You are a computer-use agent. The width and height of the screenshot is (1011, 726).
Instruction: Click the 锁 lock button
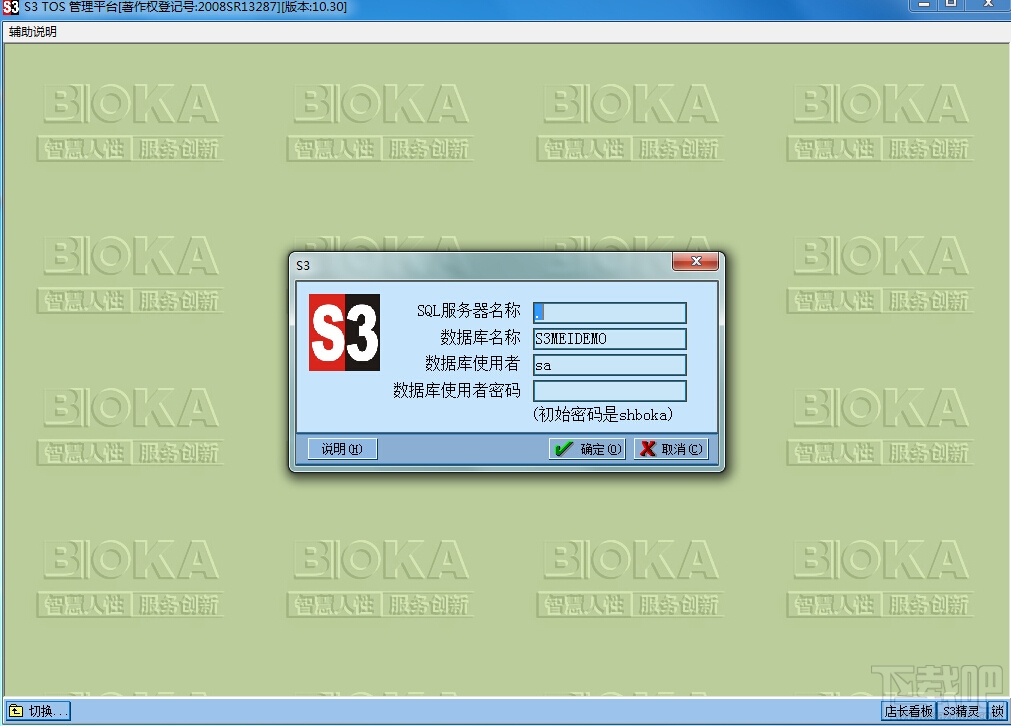click(997, 711)
